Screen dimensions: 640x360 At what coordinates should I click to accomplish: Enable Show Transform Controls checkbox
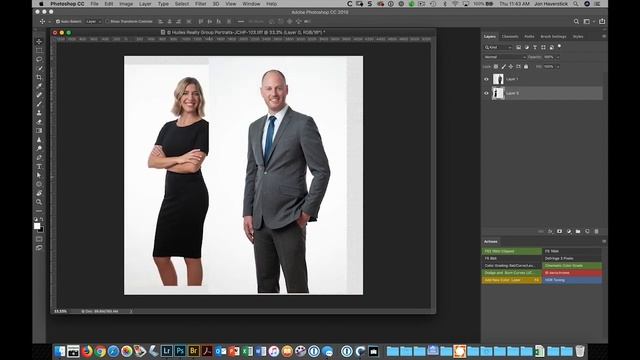[x=107, y=21]
